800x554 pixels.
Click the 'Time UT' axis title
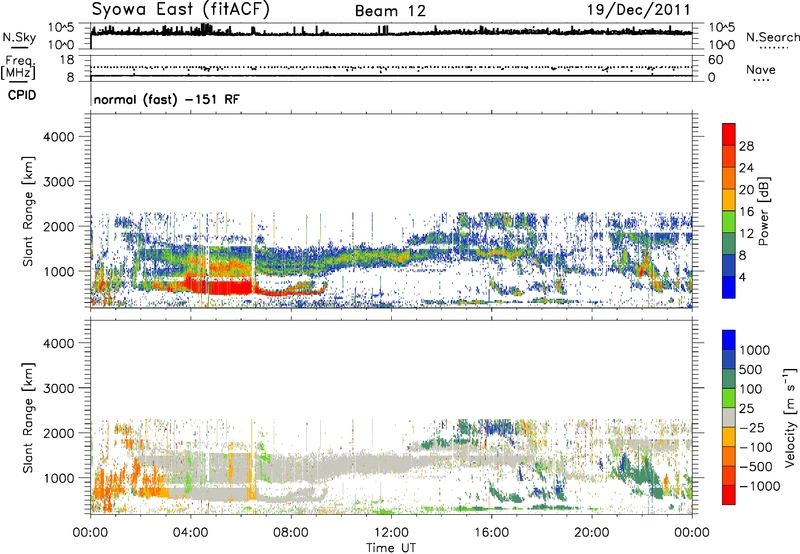pyautogui.click(x=391, y=548)
